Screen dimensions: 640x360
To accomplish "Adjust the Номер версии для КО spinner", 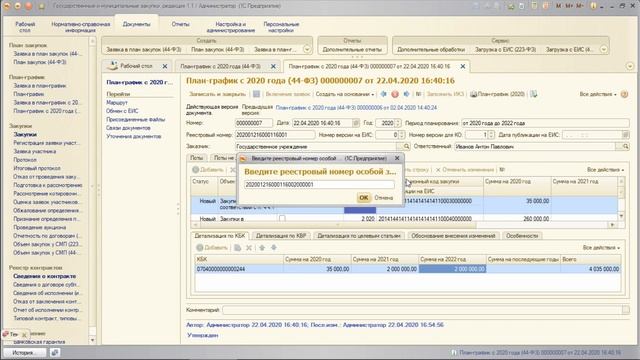I will click(x=491, y=135).
